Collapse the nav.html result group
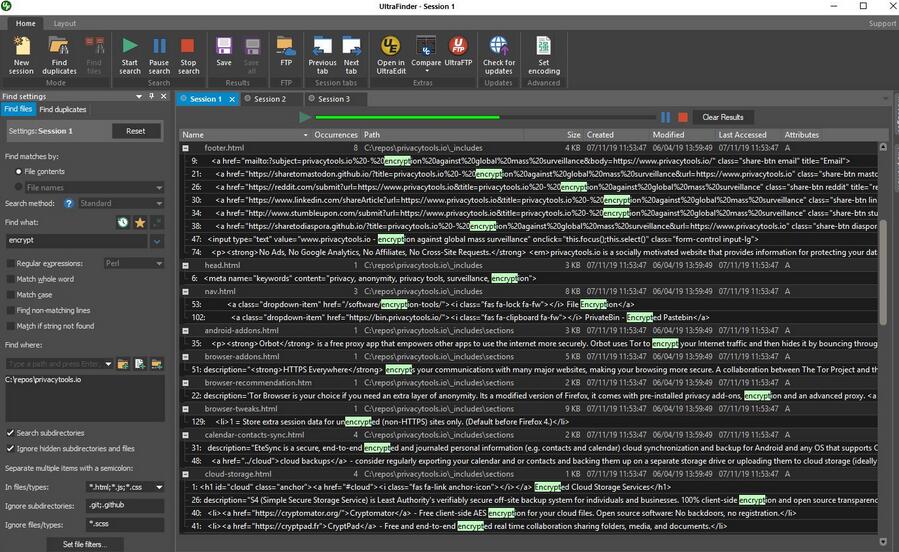The height and width of the screenshot is (552, 899). 186,292
